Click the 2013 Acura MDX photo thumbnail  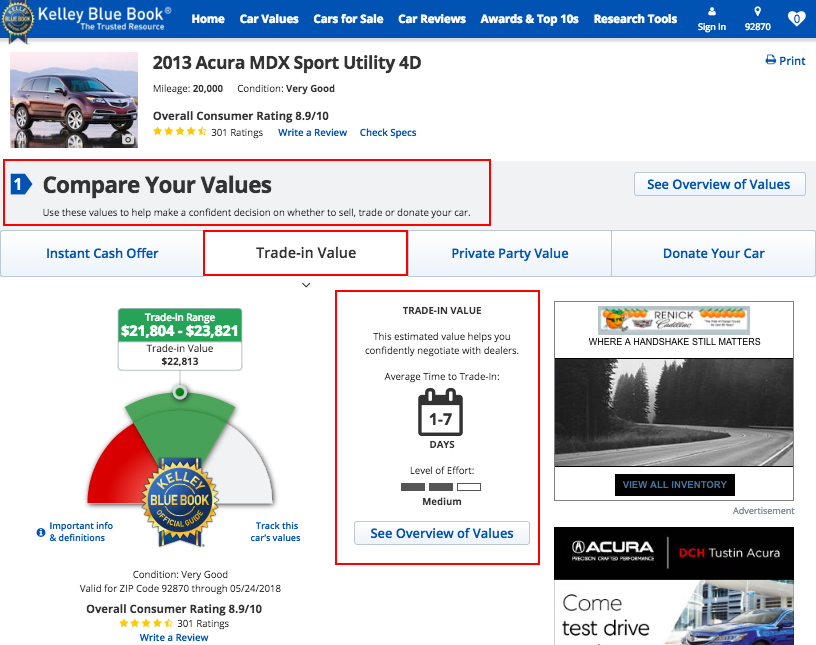[x=74, y=100]
